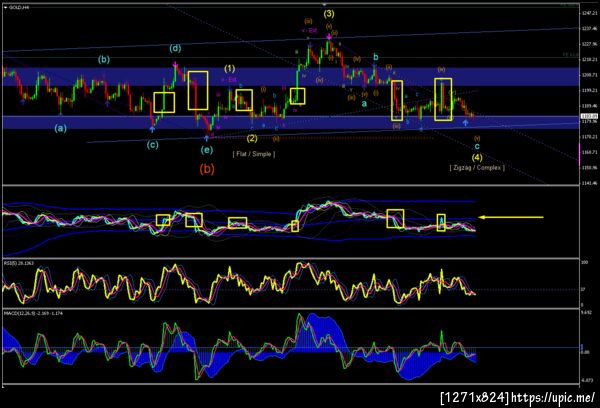Click the pink arrow marker below (d)
The width and height of the screenshot is (600, 408).
[x=175, y=64]
